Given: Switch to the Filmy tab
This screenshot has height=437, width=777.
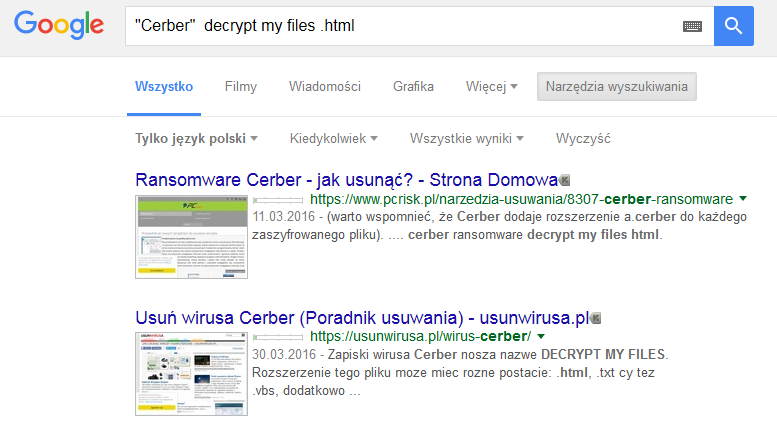Looking at the screenshot, I should [241, 87].
